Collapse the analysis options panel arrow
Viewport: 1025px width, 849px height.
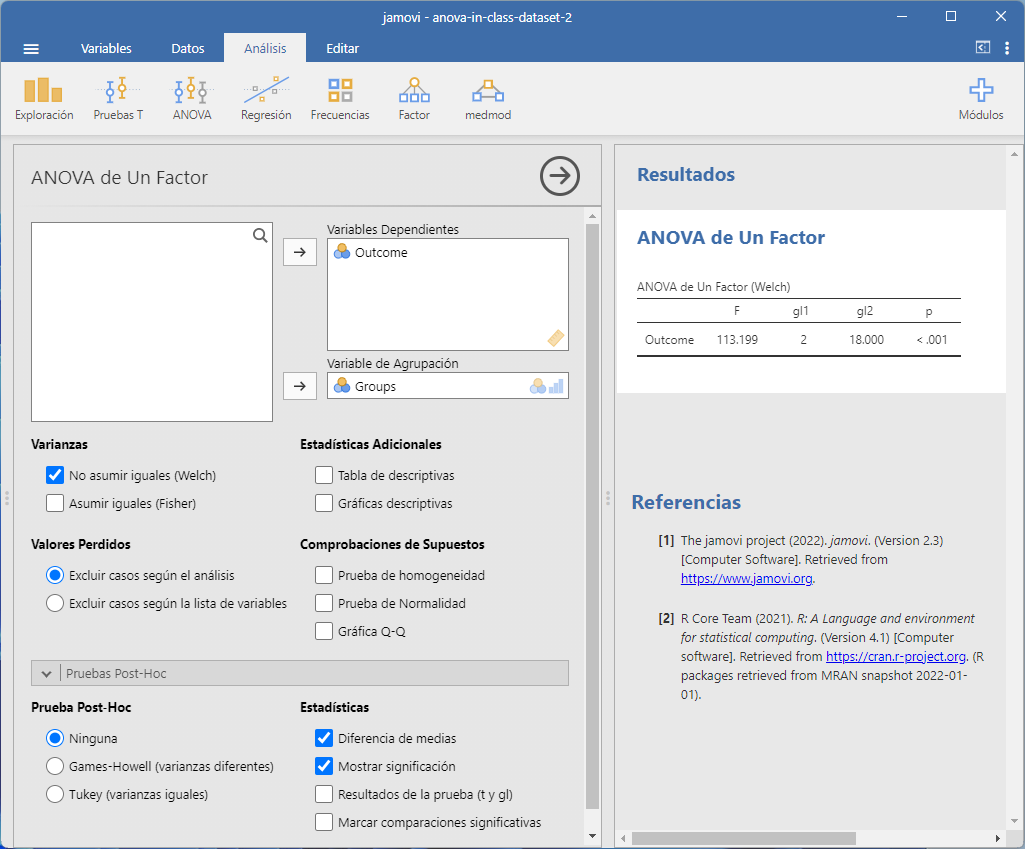click(x=560, y=176)
